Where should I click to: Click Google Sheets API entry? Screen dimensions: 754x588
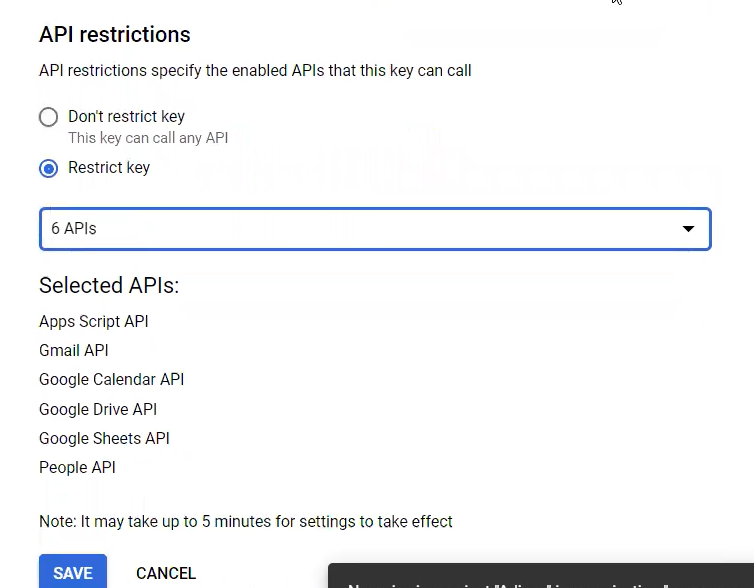(104, 438)
